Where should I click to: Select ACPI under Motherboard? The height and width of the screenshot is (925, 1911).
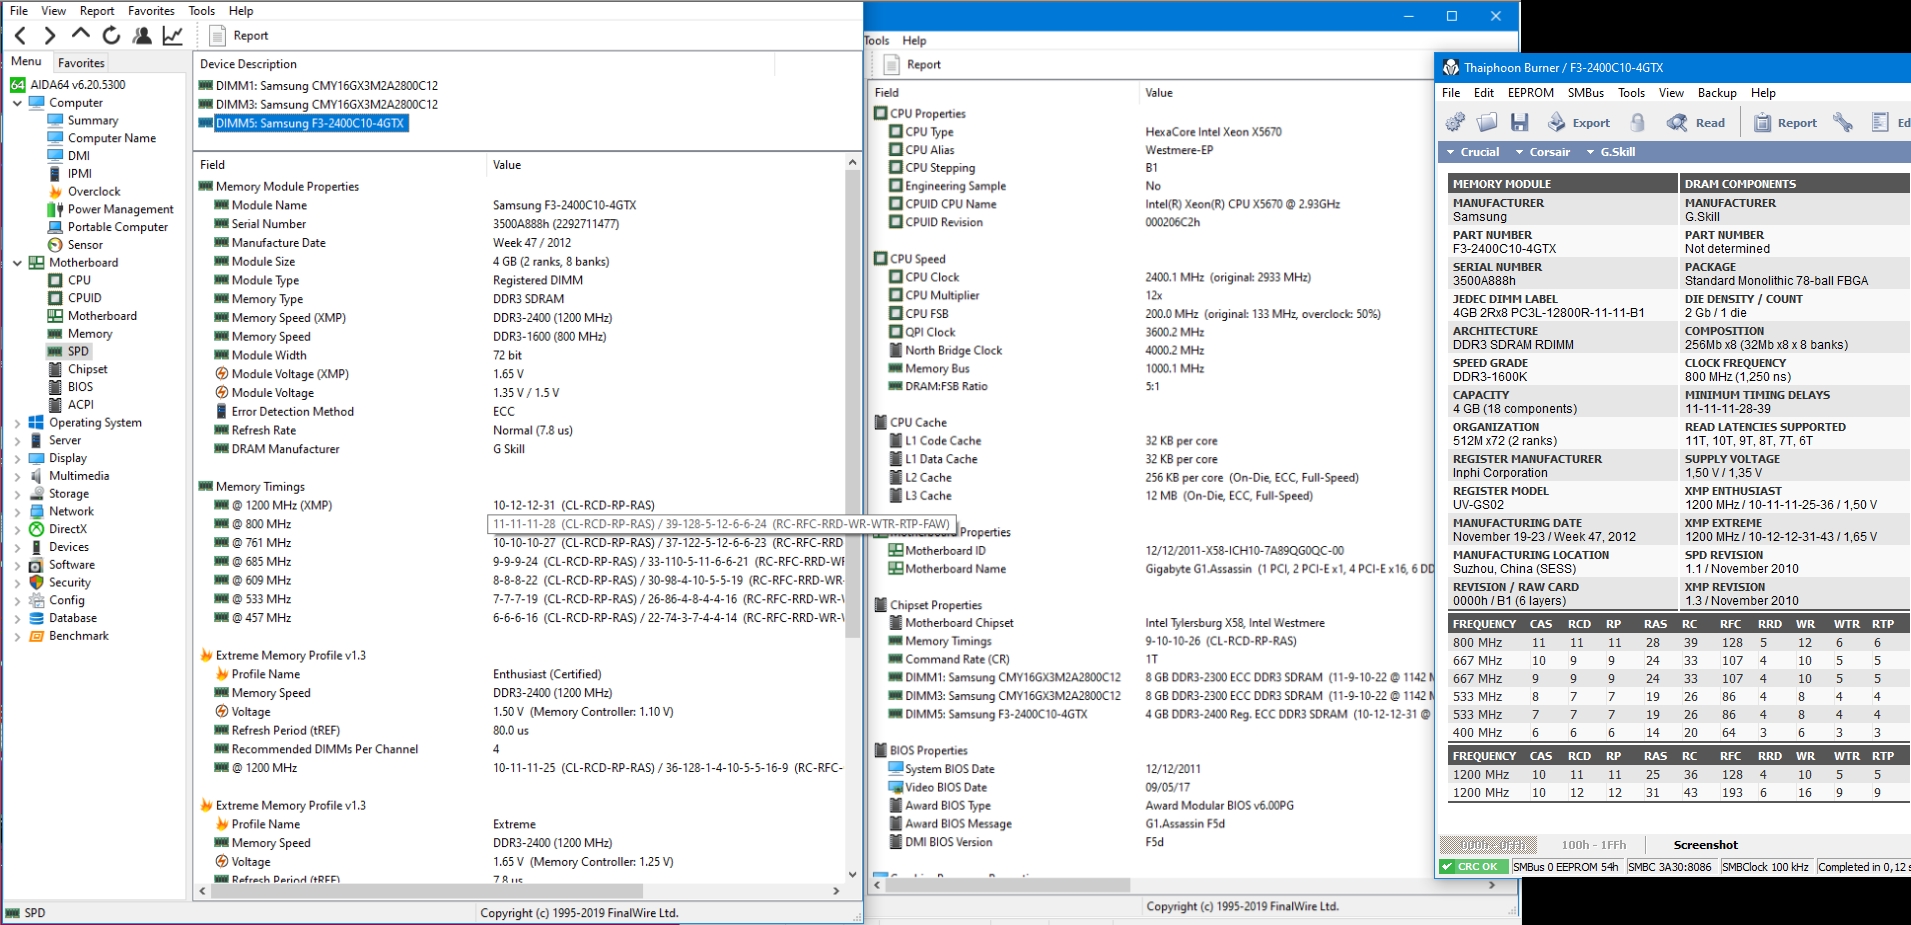pos(81,404)
